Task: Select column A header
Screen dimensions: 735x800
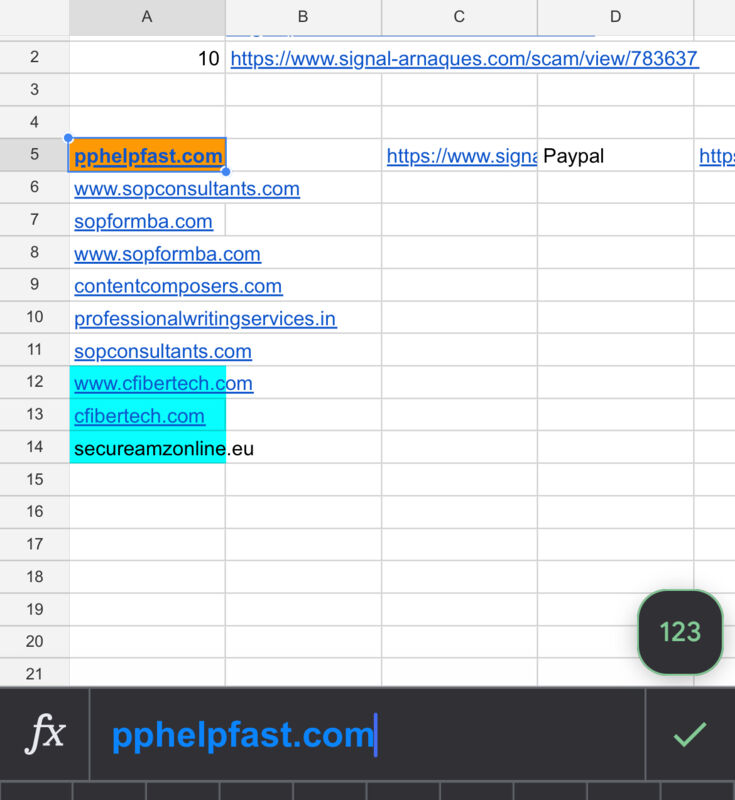Action: pos(147,17)
